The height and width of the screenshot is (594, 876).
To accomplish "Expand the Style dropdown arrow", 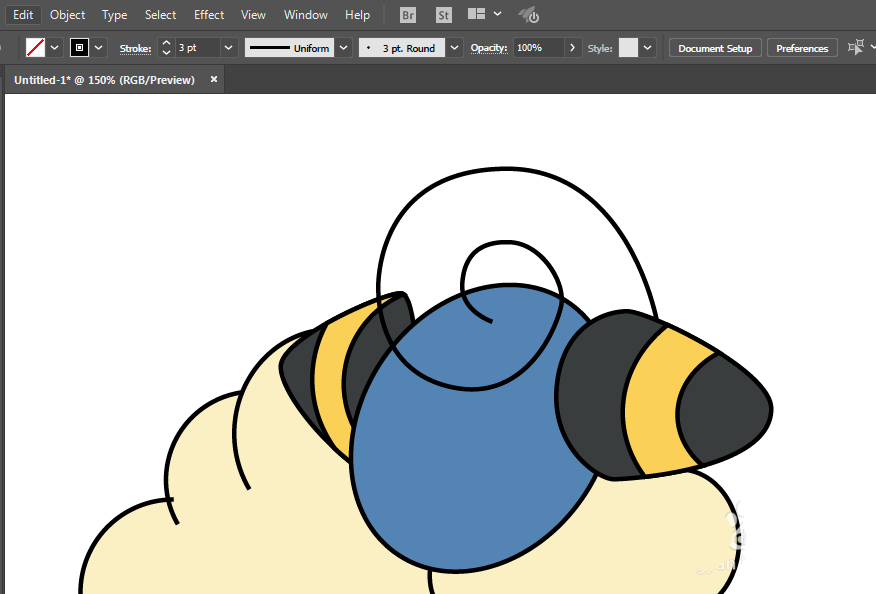I will pyautogui.click(x=647, y=48).
